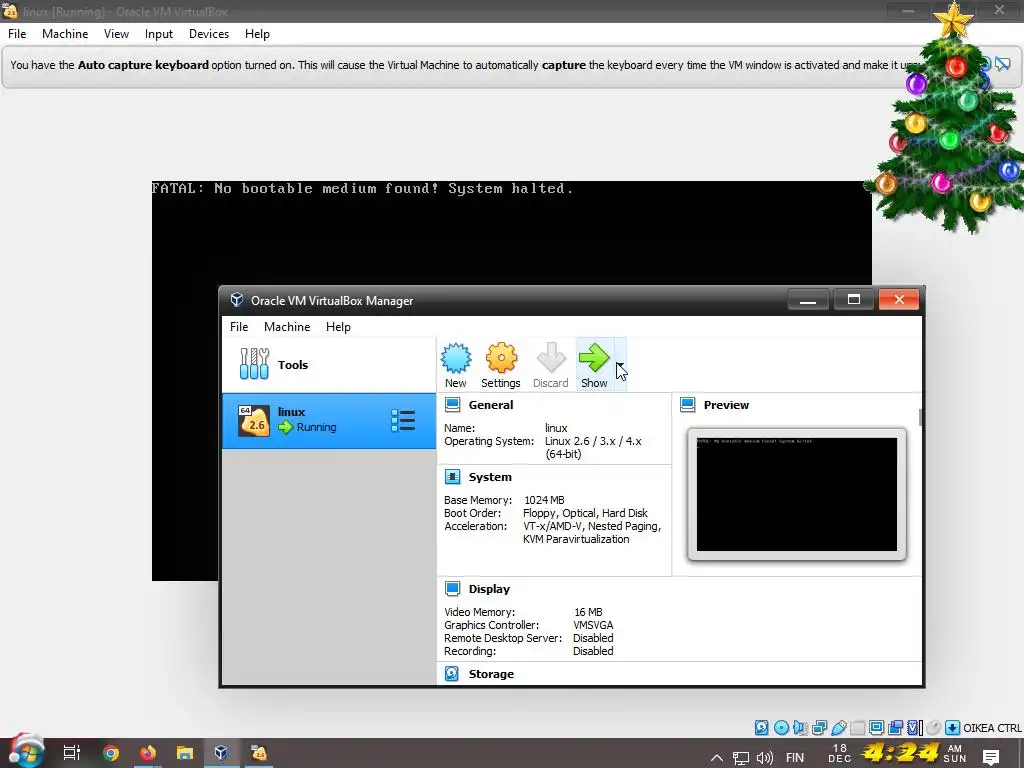The image size is (1024, 768).
Task: Click display status bar icon
Action: coord(876,728)
